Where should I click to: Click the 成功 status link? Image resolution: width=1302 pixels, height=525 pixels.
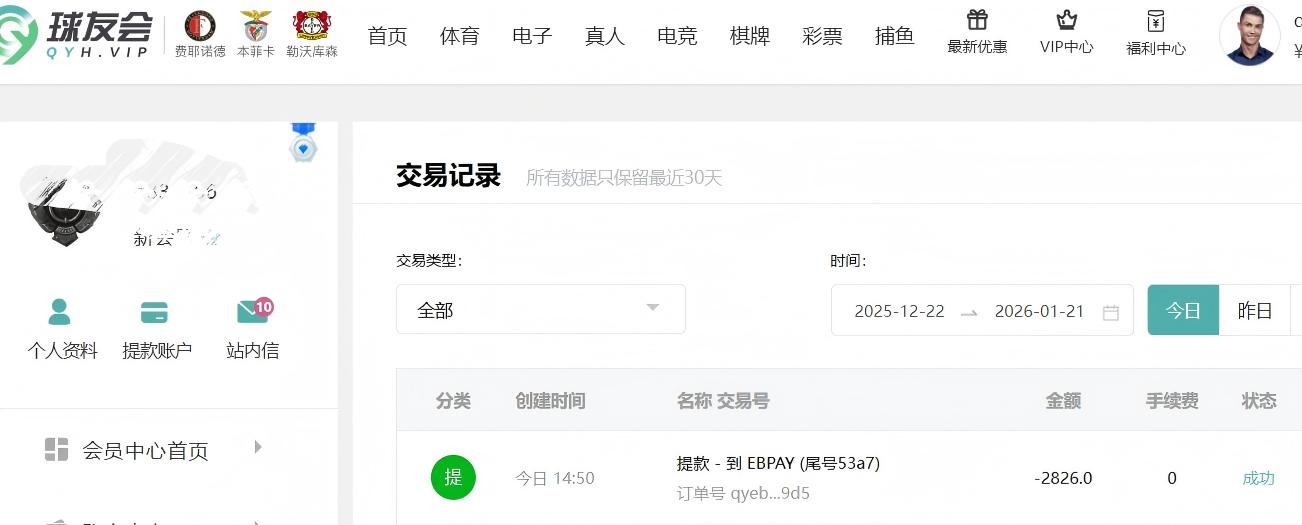click(1258, 478)
